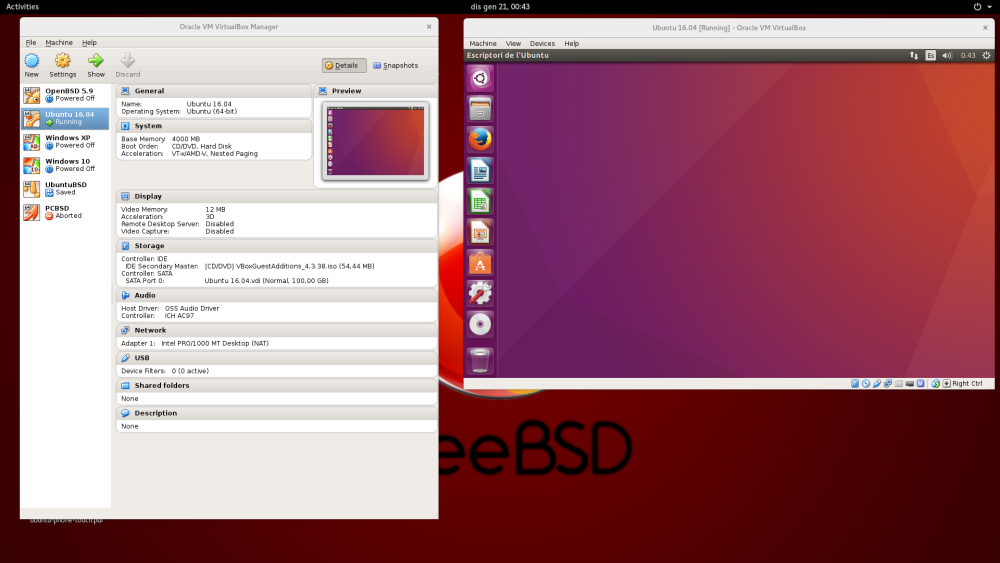Open Ubuntu Dash in the guest launcher

[480, 78]
